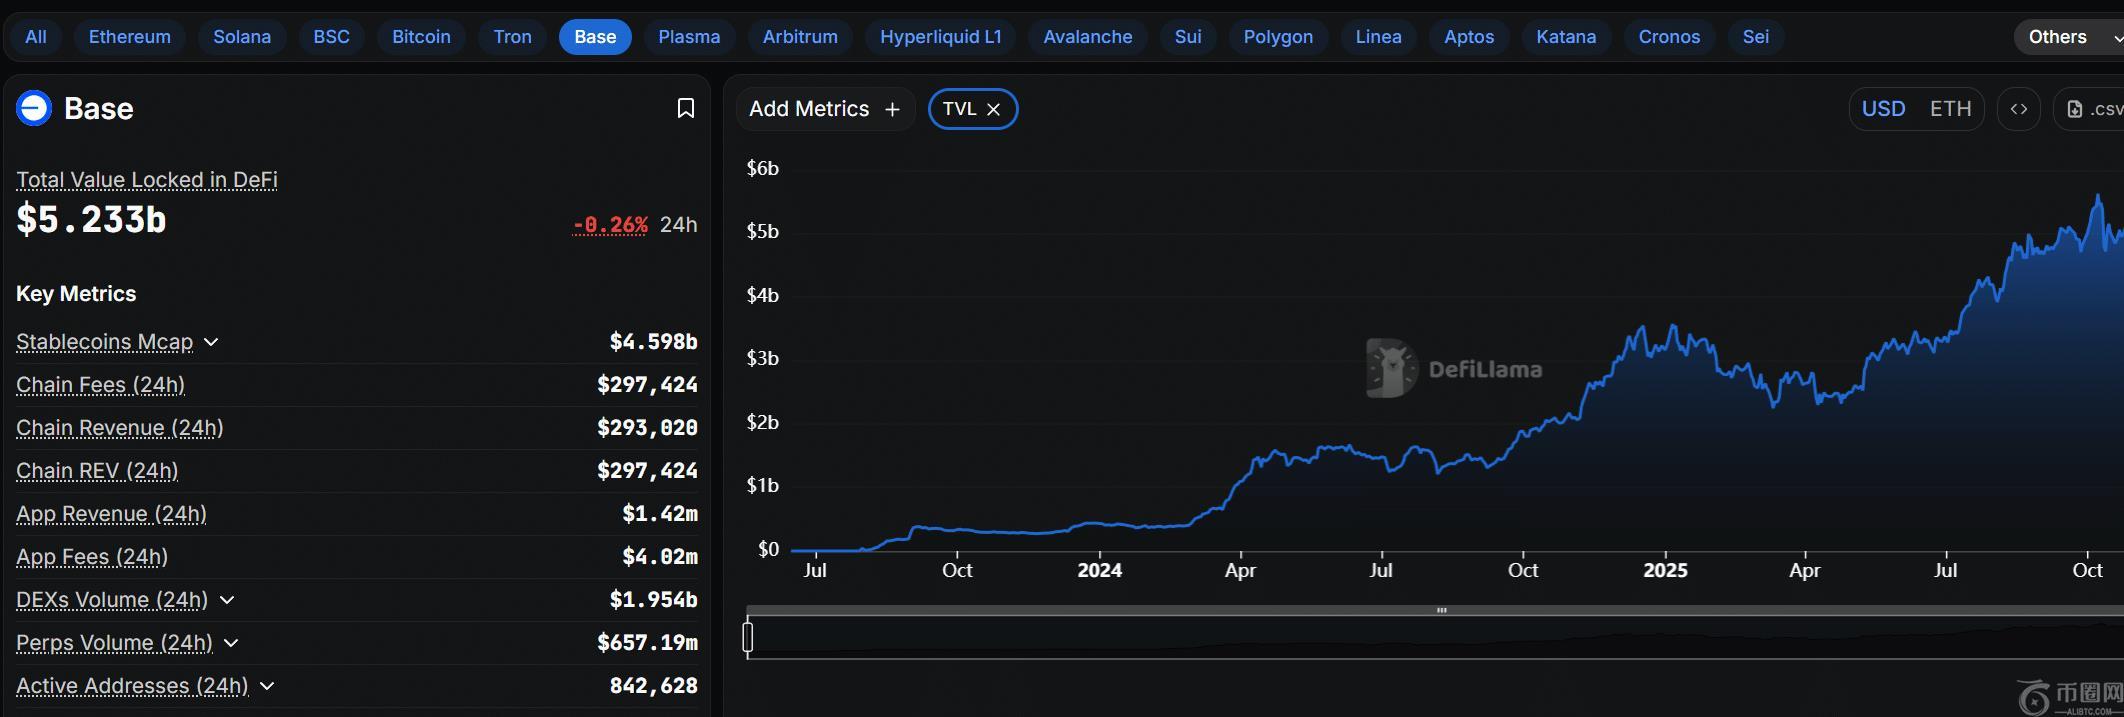Click the Chain Fees (24h) link

[100, 385]
